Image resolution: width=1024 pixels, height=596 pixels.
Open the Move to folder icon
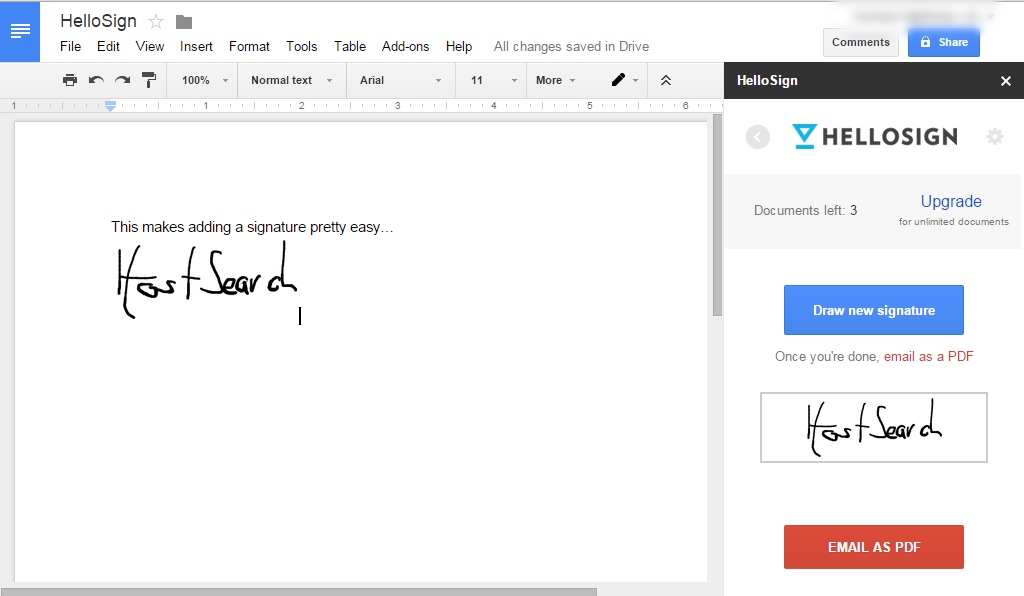tap(182, 20)
